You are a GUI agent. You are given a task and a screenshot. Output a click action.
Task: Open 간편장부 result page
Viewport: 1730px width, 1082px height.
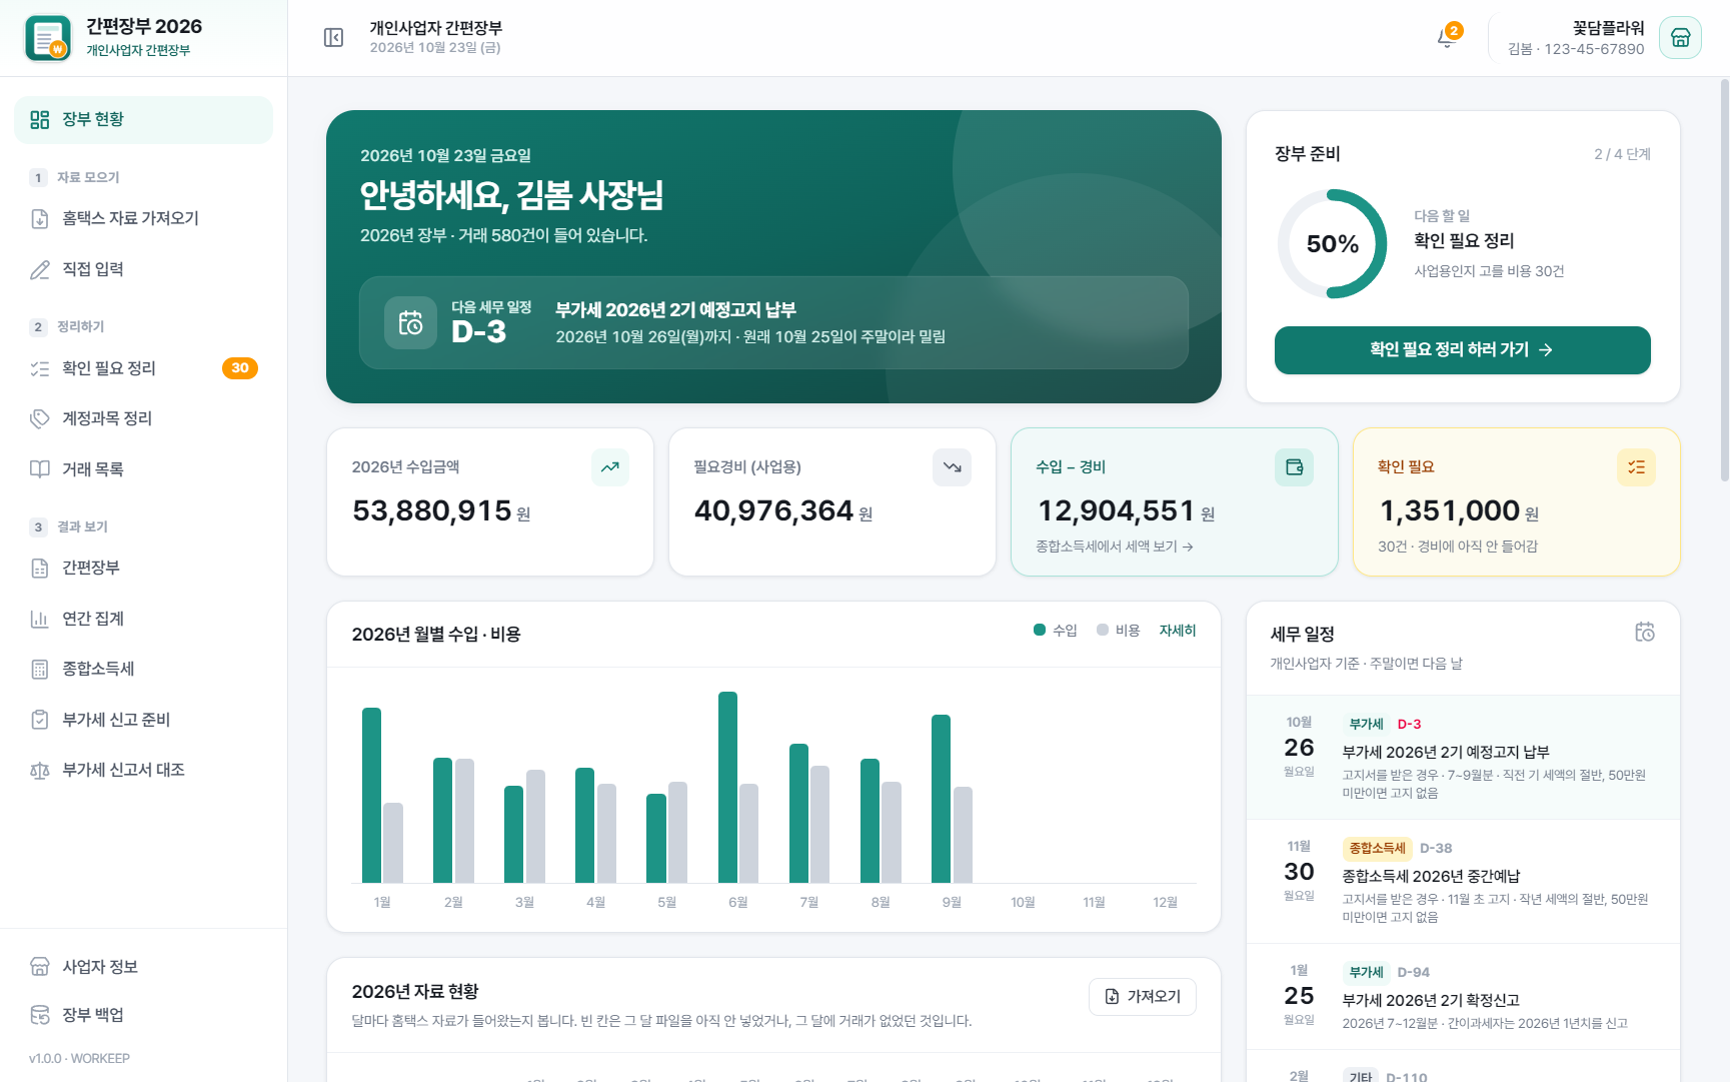tap(143, 568)
